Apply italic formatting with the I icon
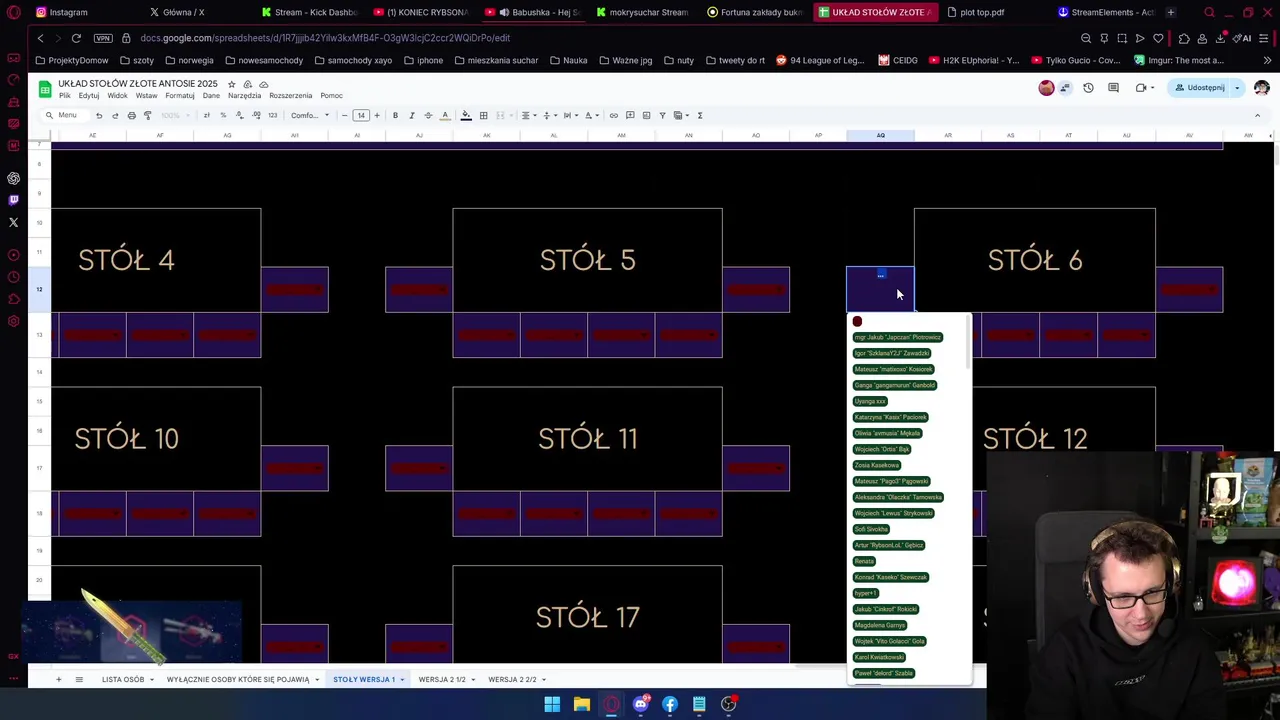The height and width of the screenshot is (720, 1280). click(x=412, y=115)
